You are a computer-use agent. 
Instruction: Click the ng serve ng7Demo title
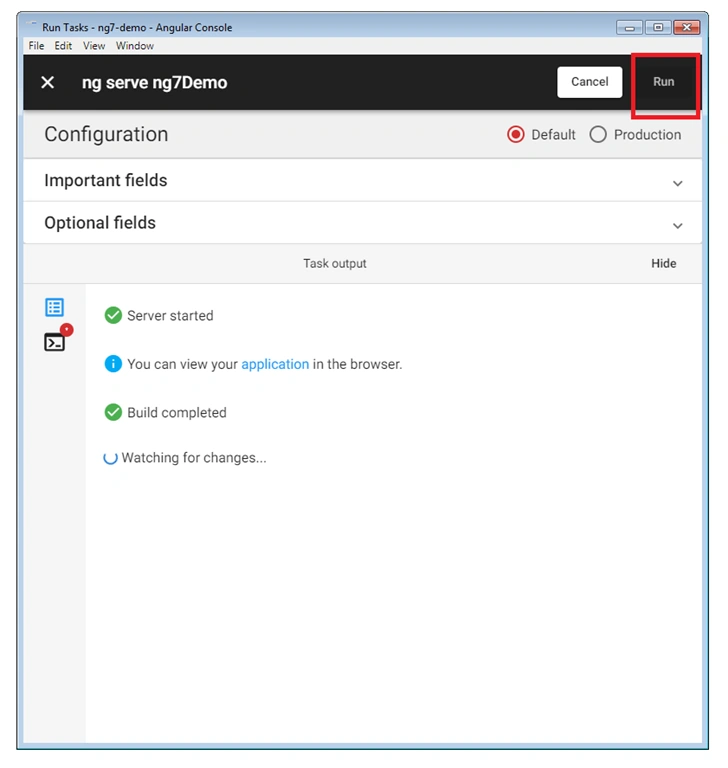154,83
